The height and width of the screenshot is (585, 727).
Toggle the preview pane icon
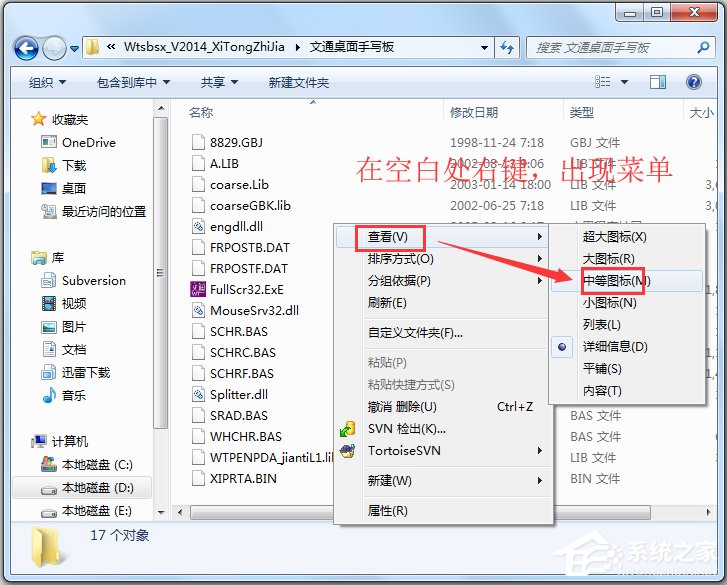(x=658, y=82)
